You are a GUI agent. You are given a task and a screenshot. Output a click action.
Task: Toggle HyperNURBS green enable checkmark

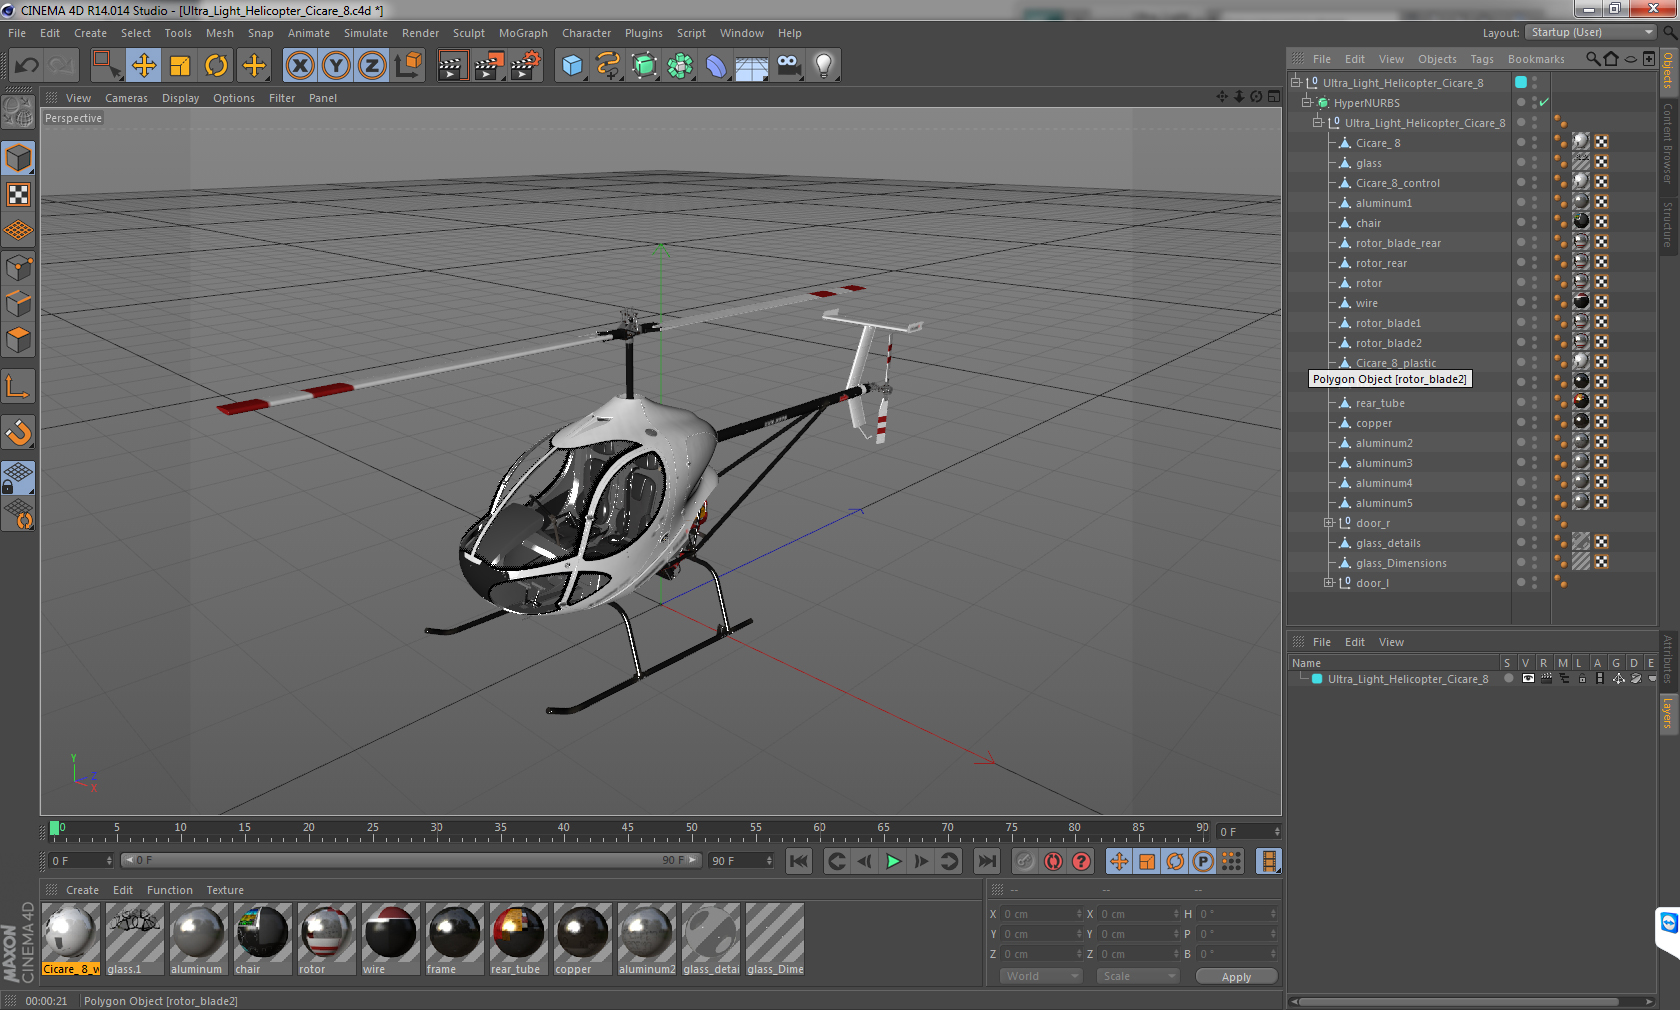pyautogui.click(x=1544, y=103)
